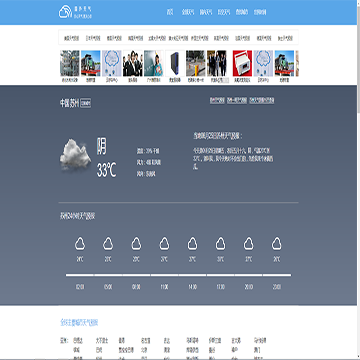Click the 14:00 time label

pyautogui.click(x=192, y=287)
